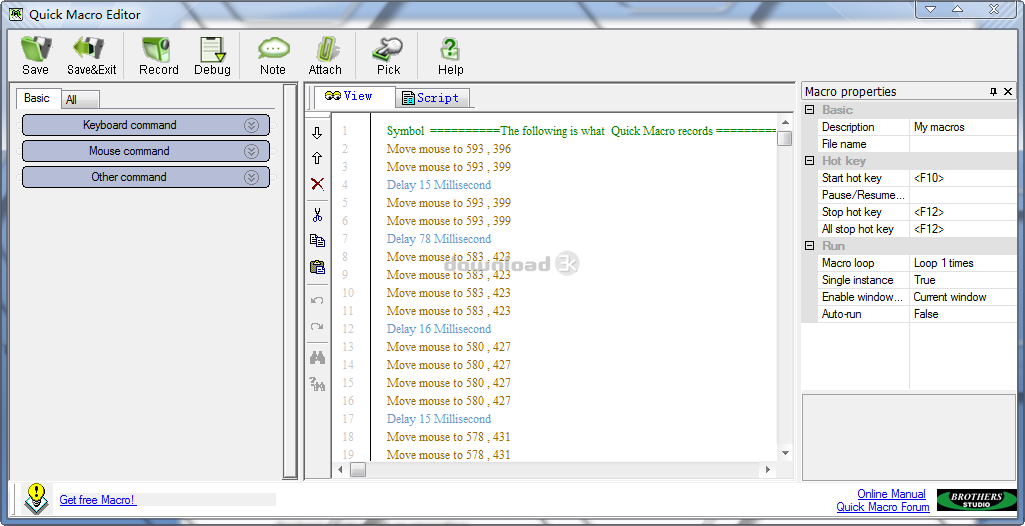Start recording with the Record icon
This screenshot has height=526, width=1025.
158,55
